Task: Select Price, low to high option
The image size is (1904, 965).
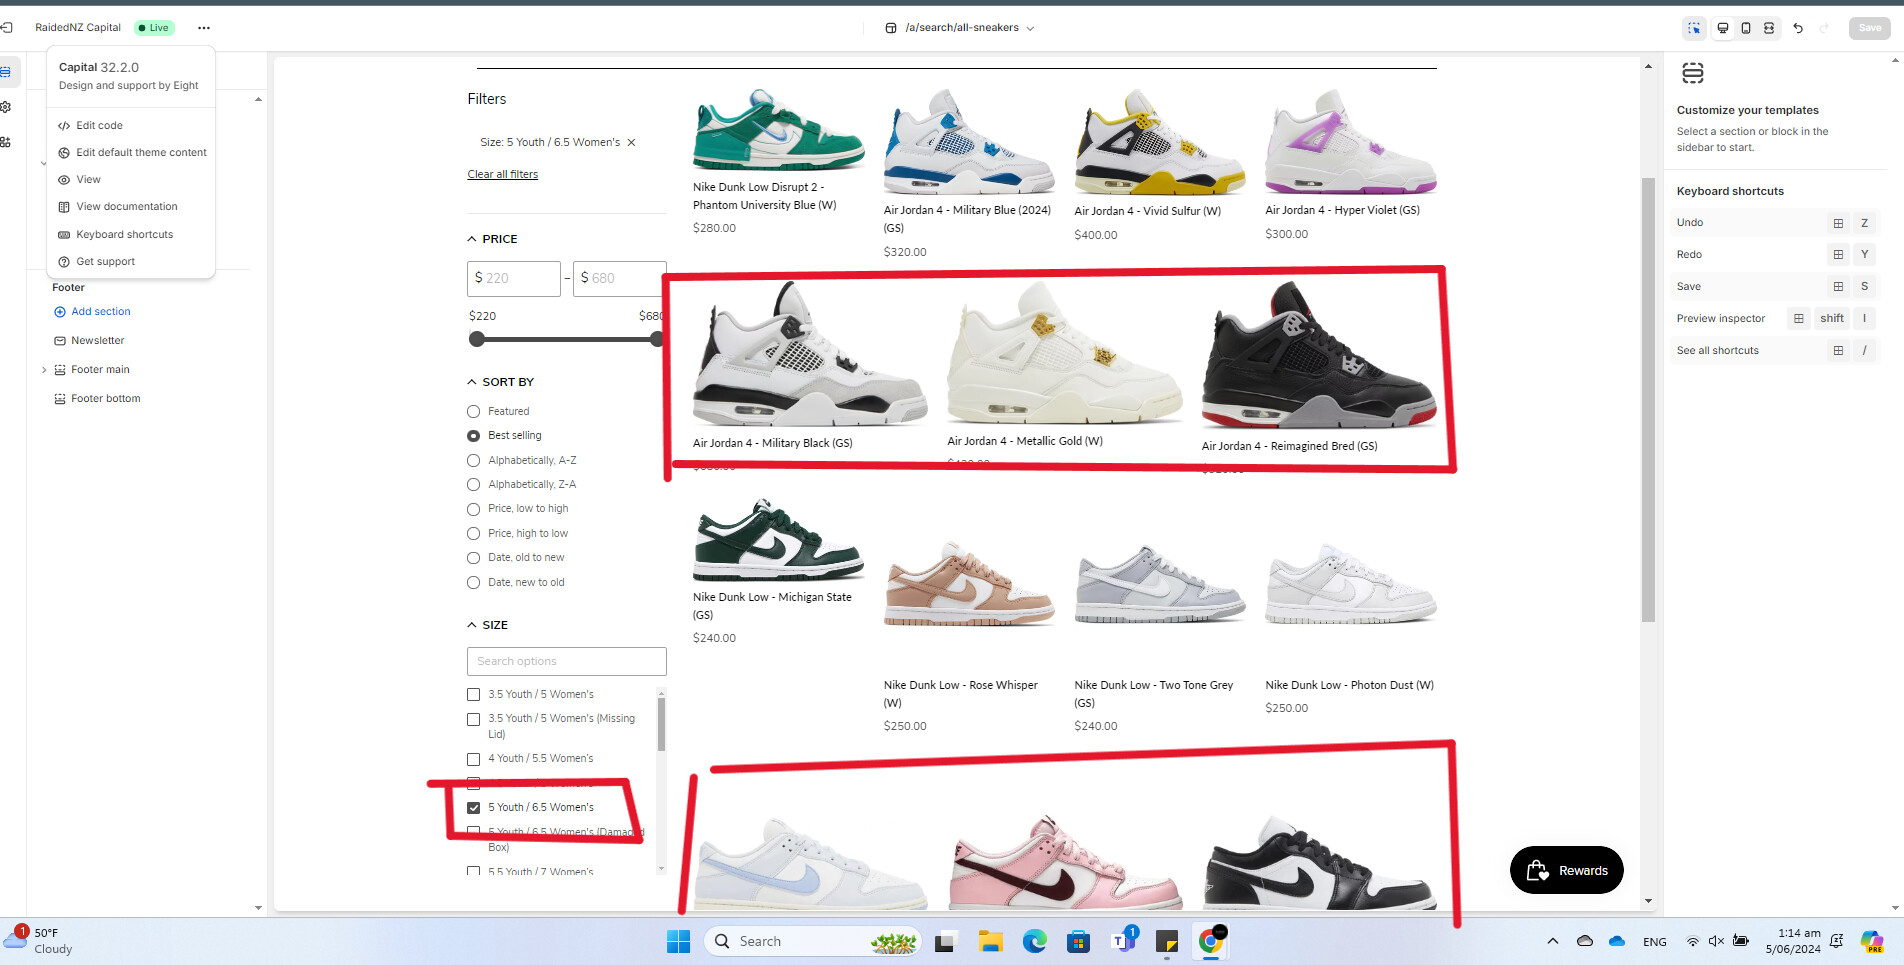Action: coord(474,509)
